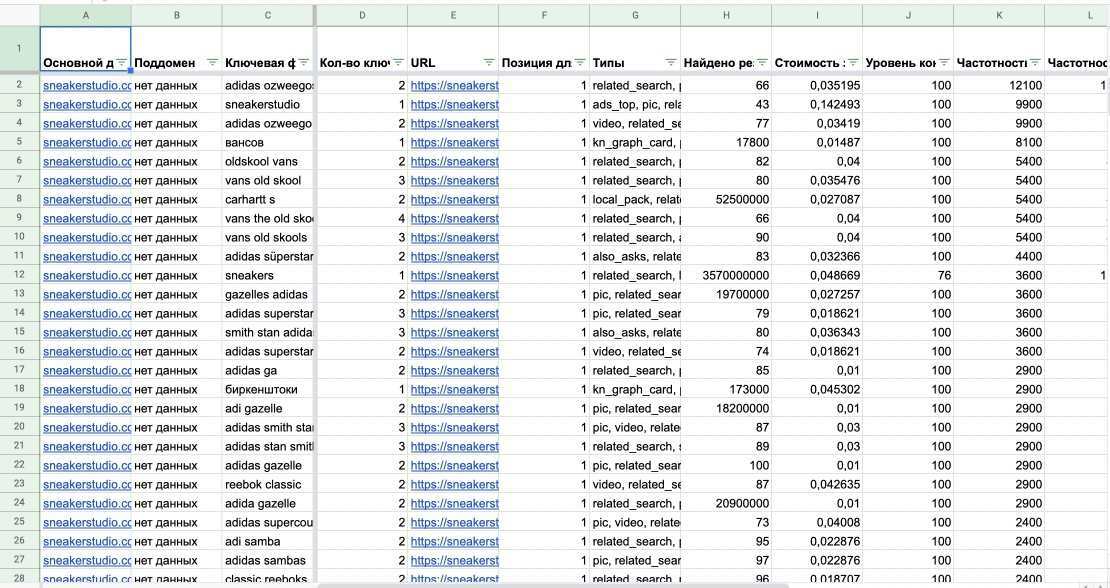Select the Основной домен header cell

[86, 49]
